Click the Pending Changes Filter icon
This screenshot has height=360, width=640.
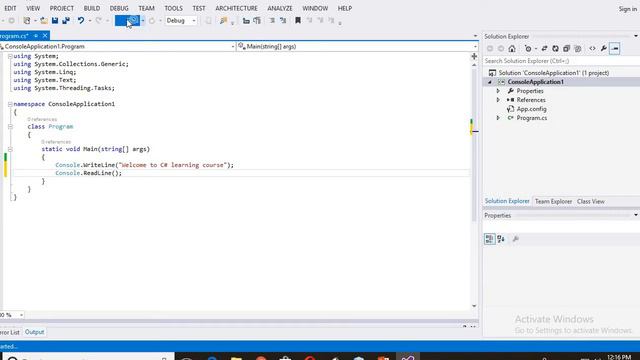(x=528, y=49)
